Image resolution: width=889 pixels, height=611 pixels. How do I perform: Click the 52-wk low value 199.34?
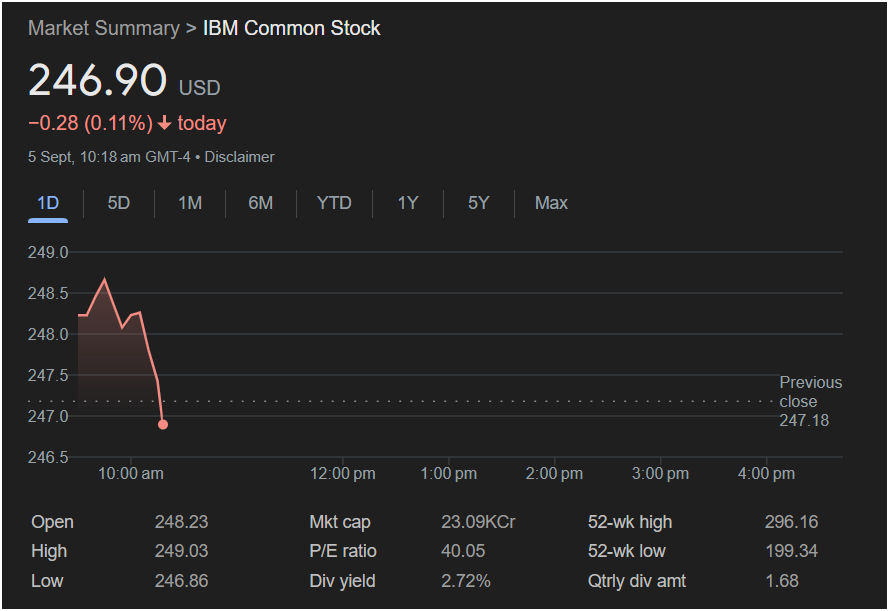(x=791, y=551)
